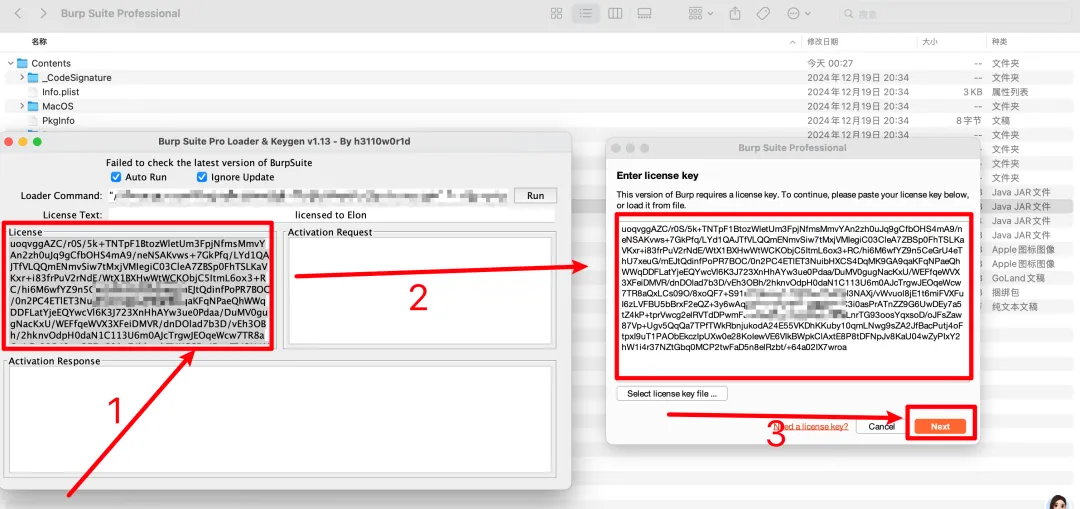This screenshot has width=1080, height=509.
Task: Select the Contents folder icon
Action: tap(22, 63)
